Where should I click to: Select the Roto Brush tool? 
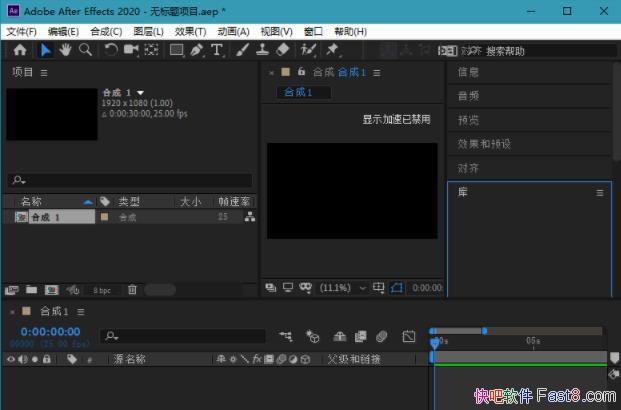[308, 50]
